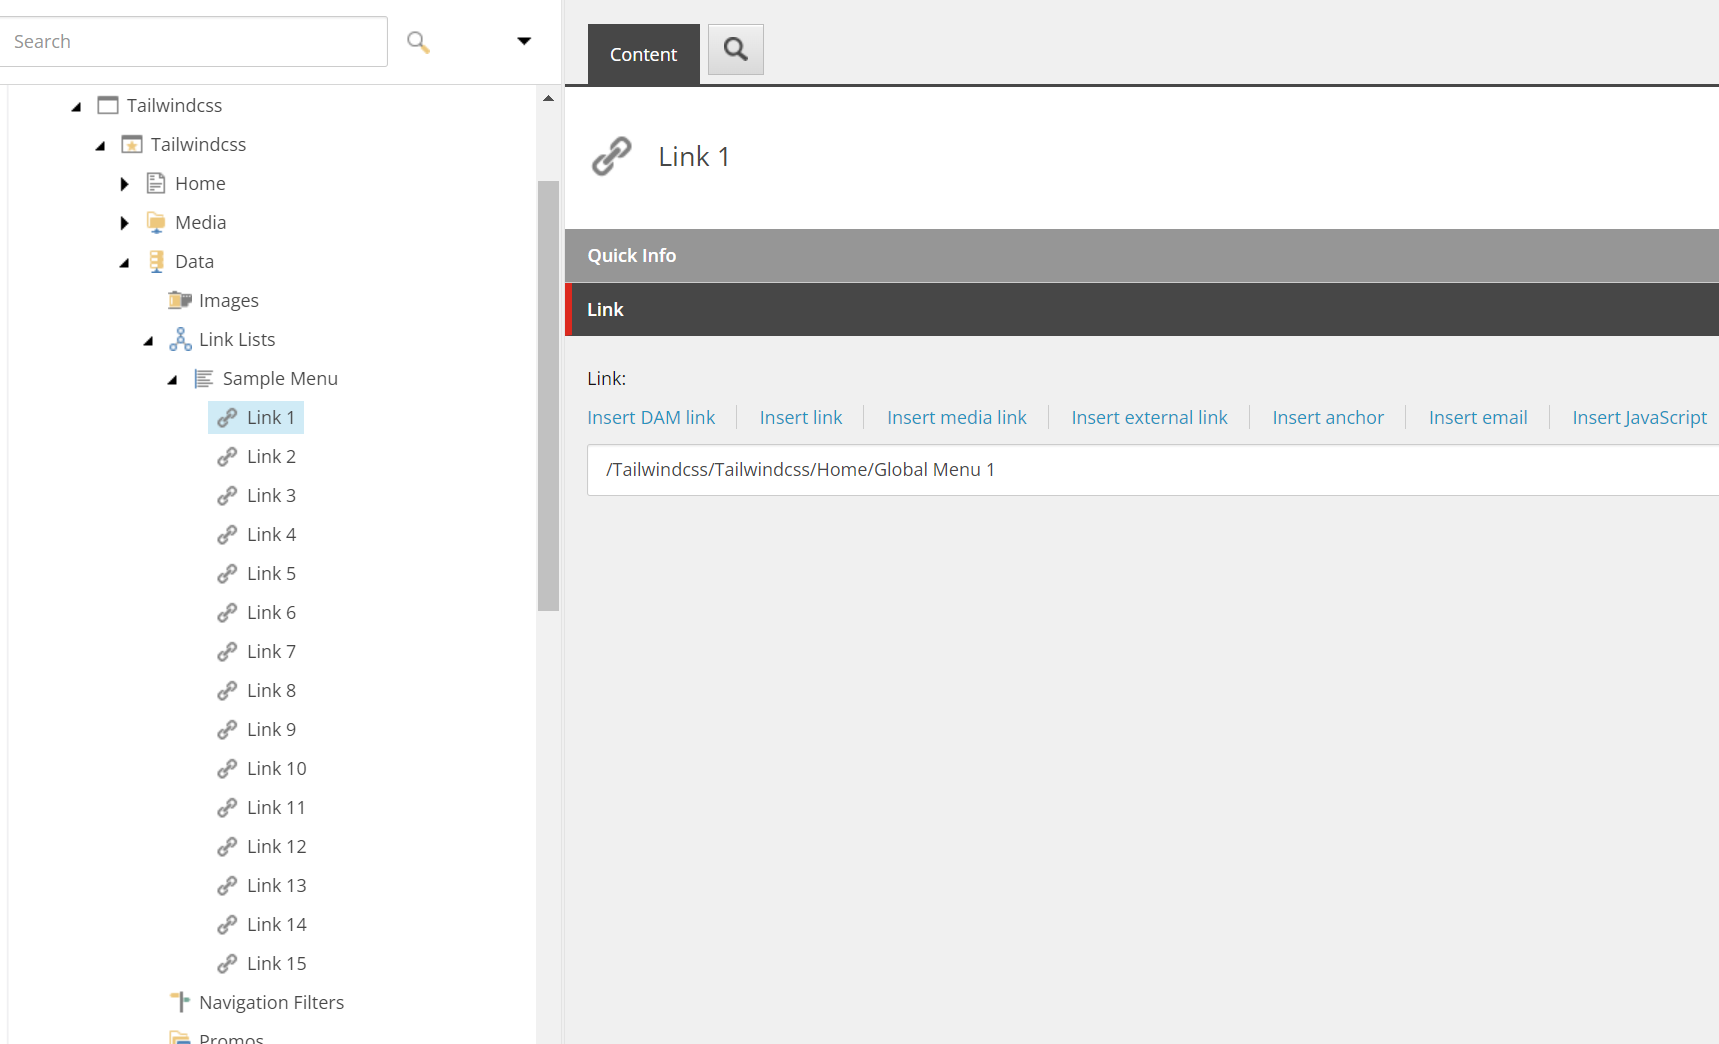Viewport: 1719px width, 1044px height.
Task: Click the top-level Tailwindcss window icon
Action: coord(108,105)
